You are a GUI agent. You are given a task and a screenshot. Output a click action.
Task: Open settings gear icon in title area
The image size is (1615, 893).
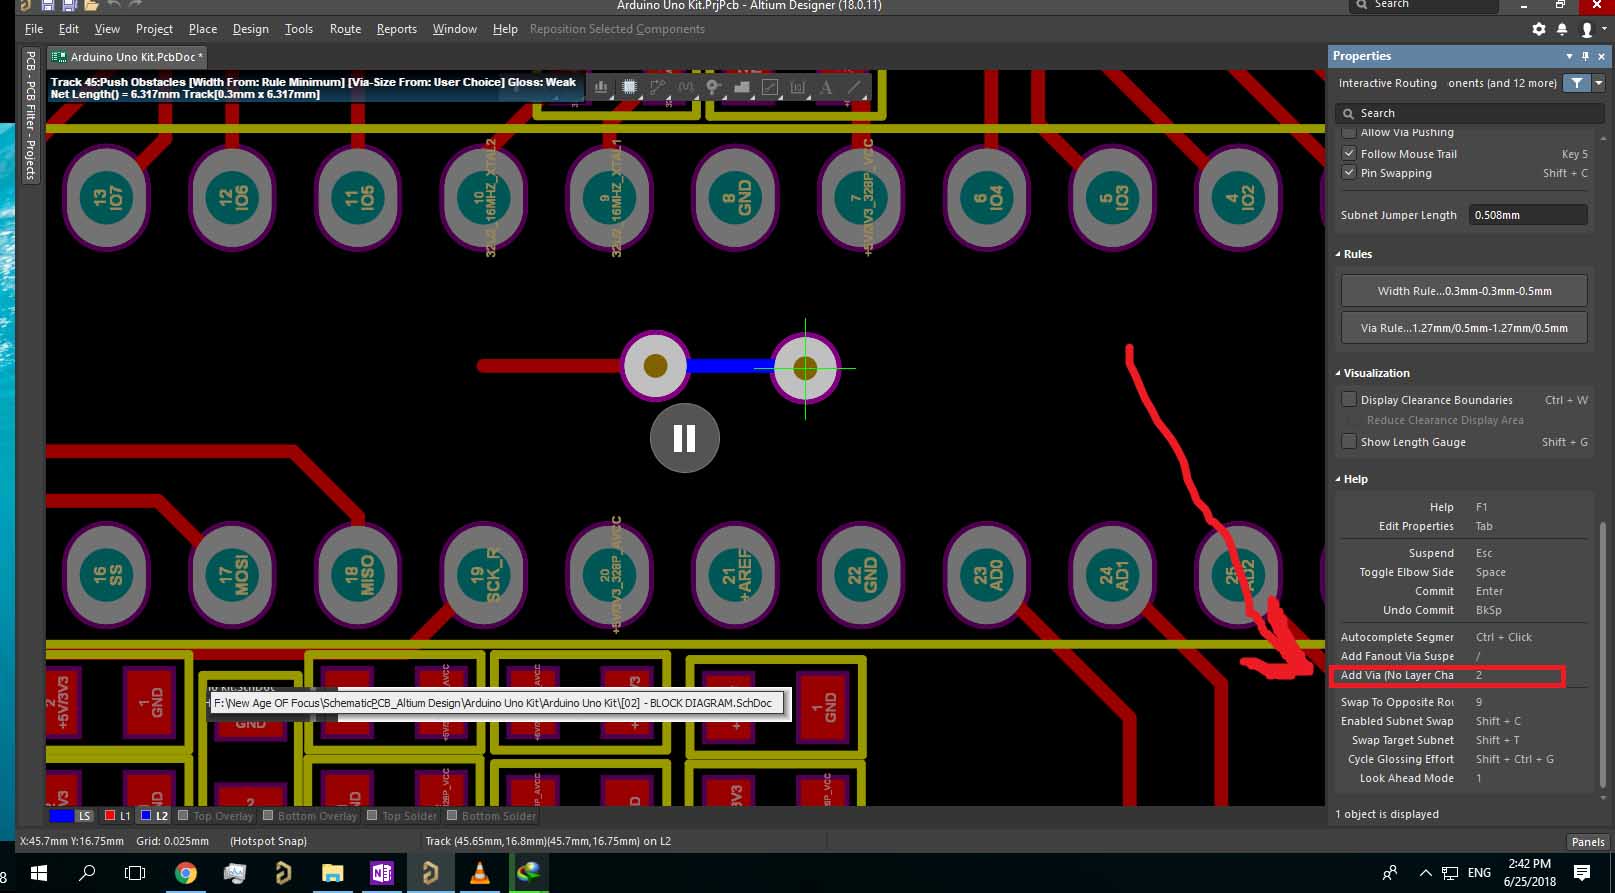[1538, 29]
